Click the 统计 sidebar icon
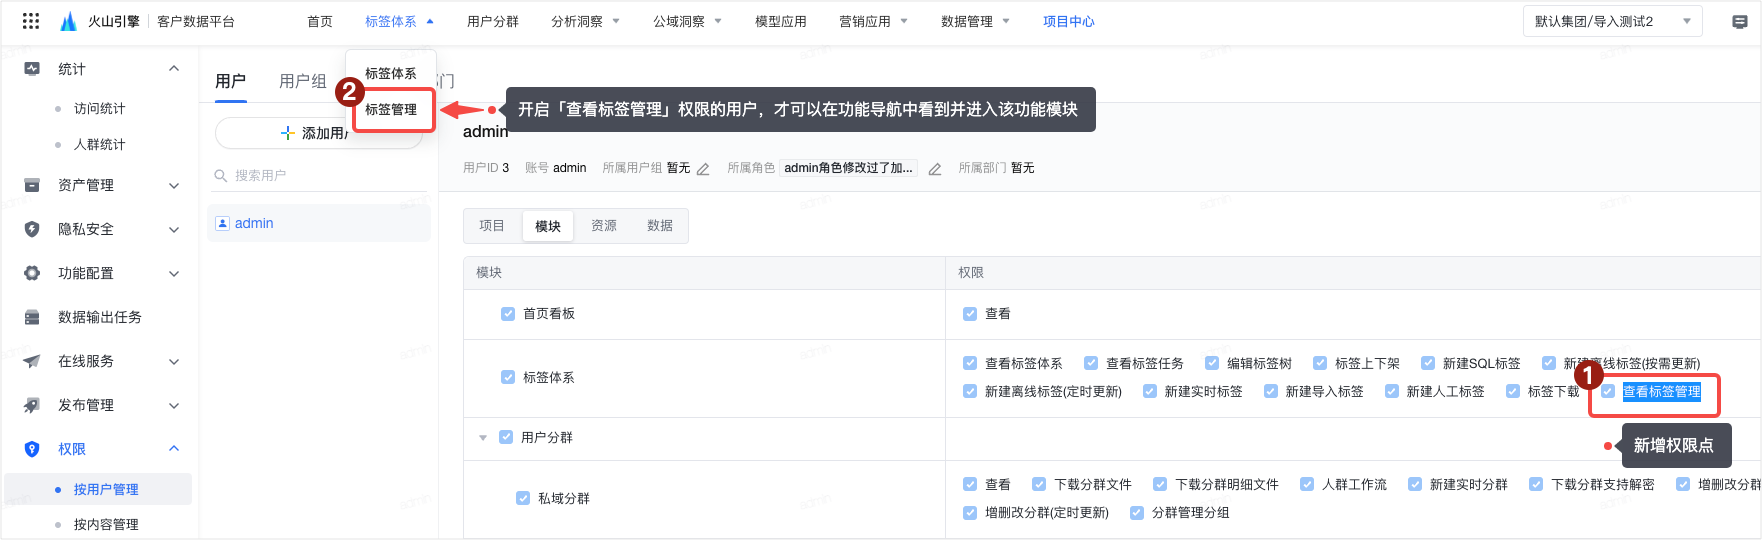The height and width of the screenshot is (540, 1762). tap(32, 69)
